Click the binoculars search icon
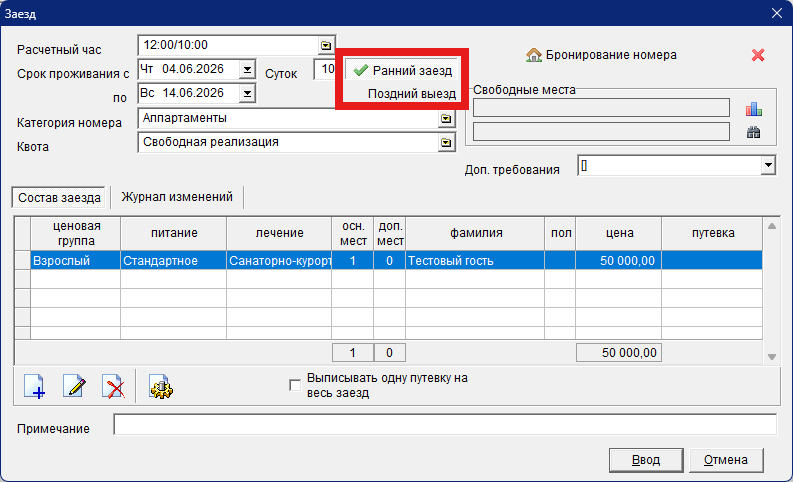793x482 pixels. (754, 133)
